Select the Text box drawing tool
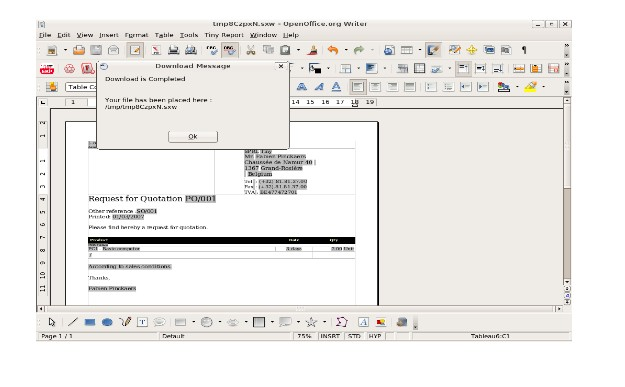Screen dimensions: 625x387 tap(142, 322)
